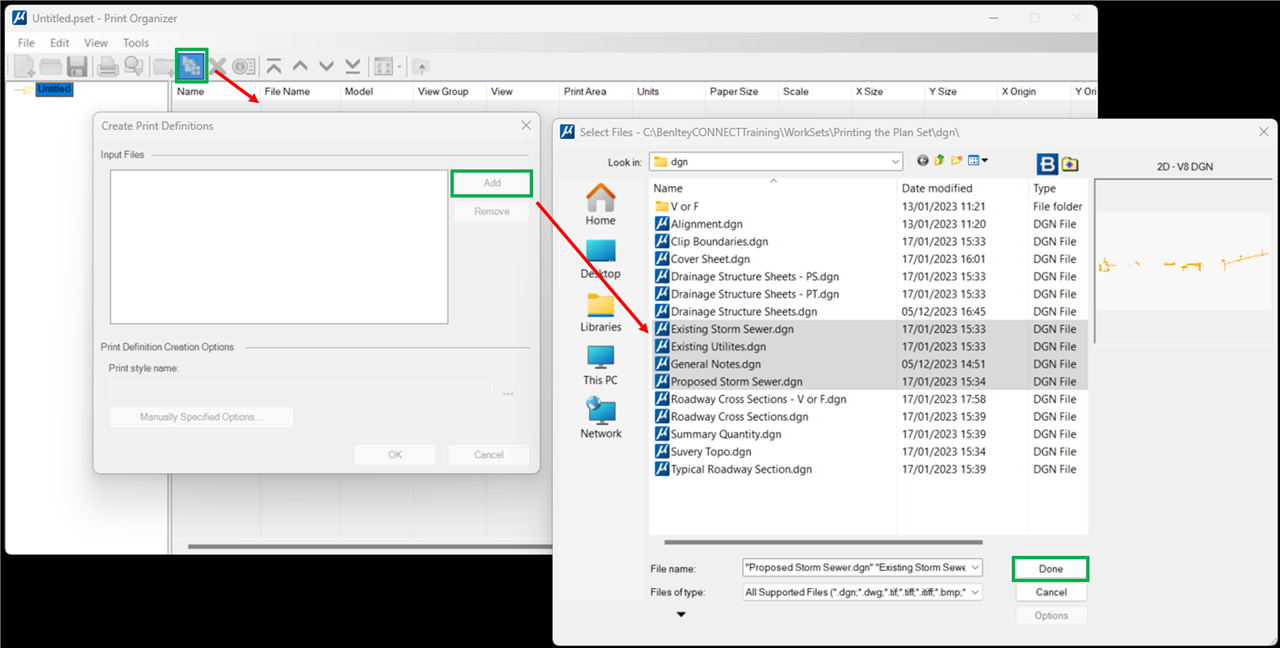This screenshot has width=1280, height=648.
Task: Expand the File name combo box arrow
Action: [x=974, y=568]
